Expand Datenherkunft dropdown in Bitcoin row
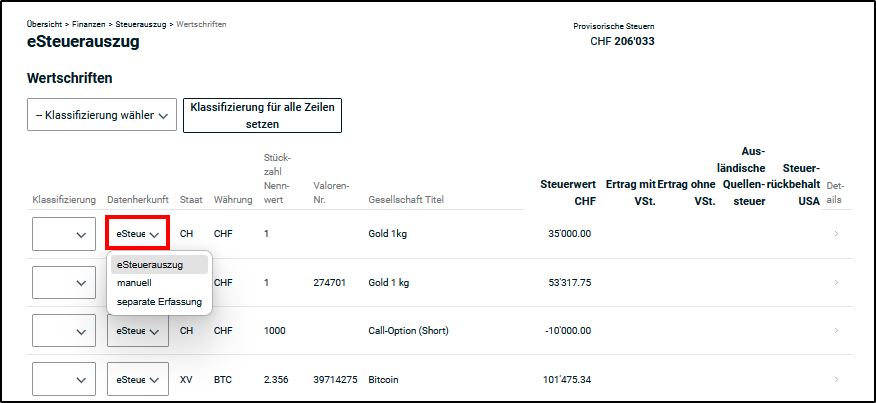 [137, 380]
